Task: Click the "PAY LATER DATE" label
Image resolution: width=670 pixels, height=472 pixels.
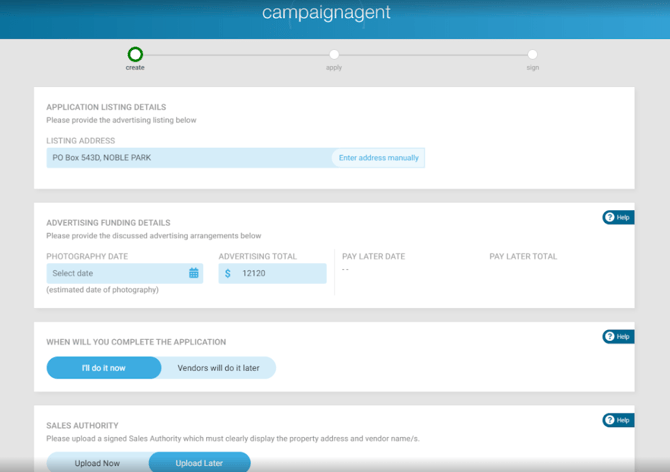Action: click(373, 256)
